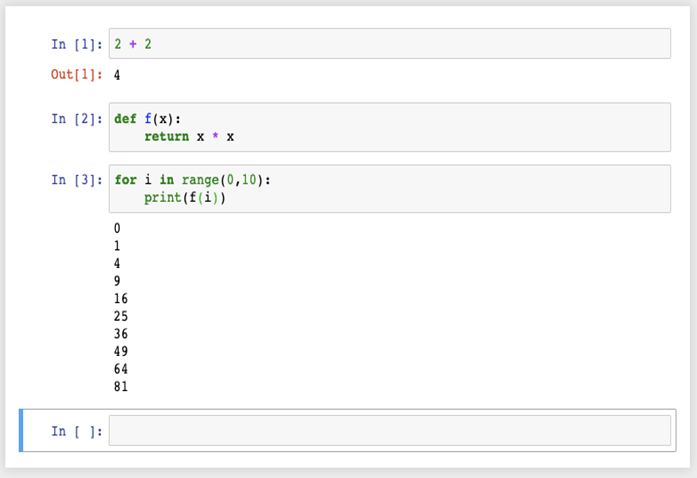Click the output line '36'
The image size is (697, 478).
[121, 333]
